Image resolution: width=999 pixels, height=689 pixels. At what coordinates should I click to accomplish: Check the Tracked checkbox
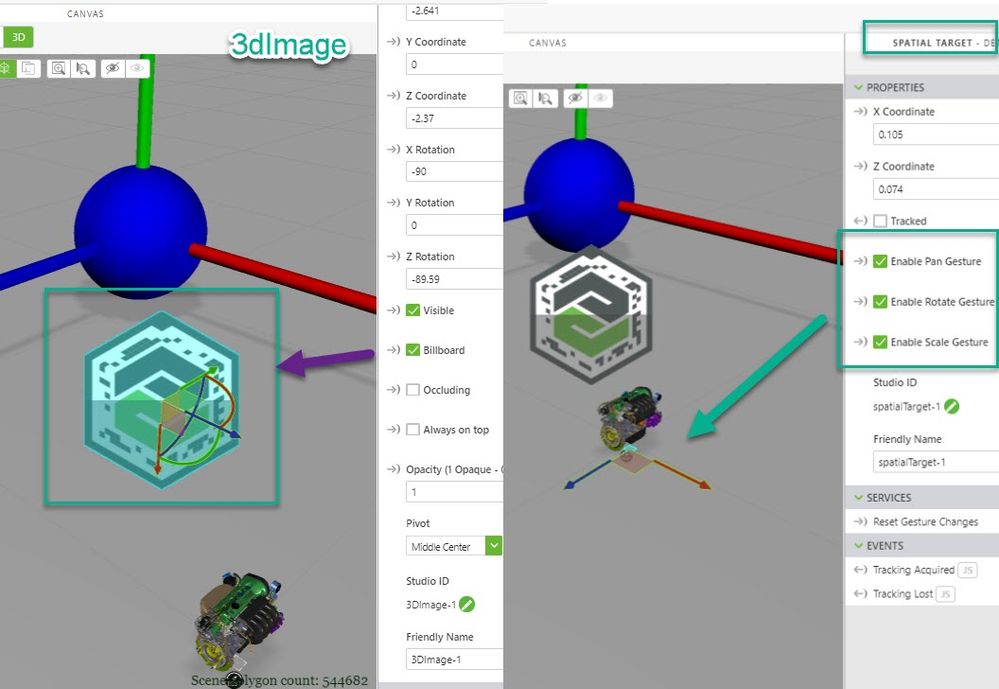coord(880,221)
